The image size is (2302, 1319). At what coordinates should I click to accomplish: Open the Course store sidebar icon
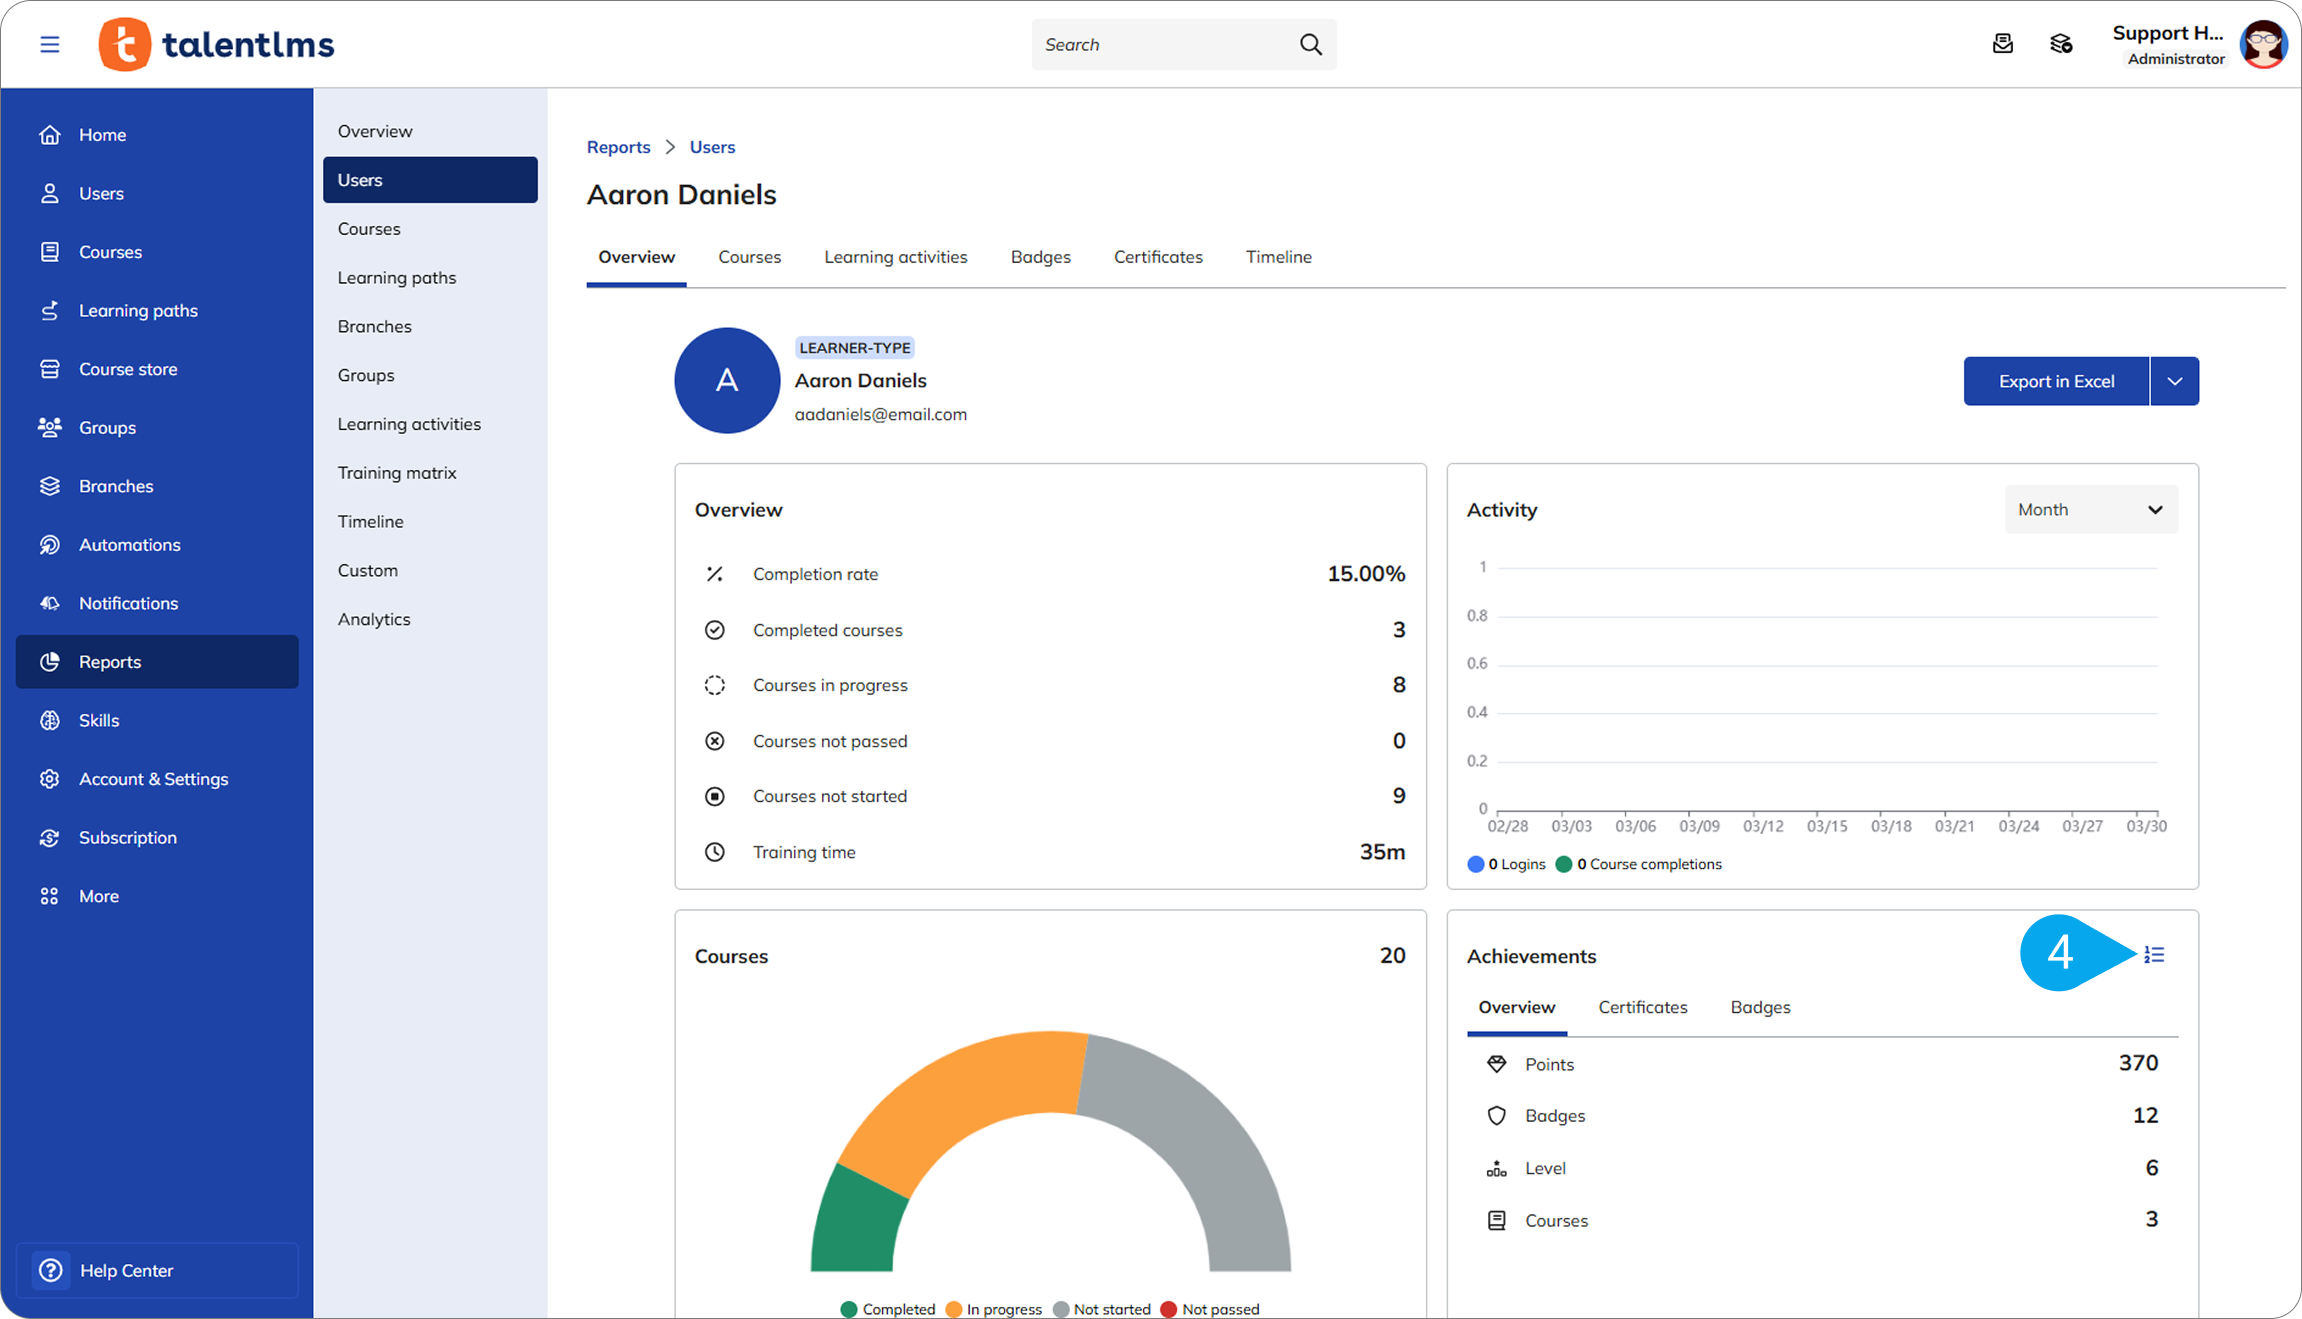(49, 369)
